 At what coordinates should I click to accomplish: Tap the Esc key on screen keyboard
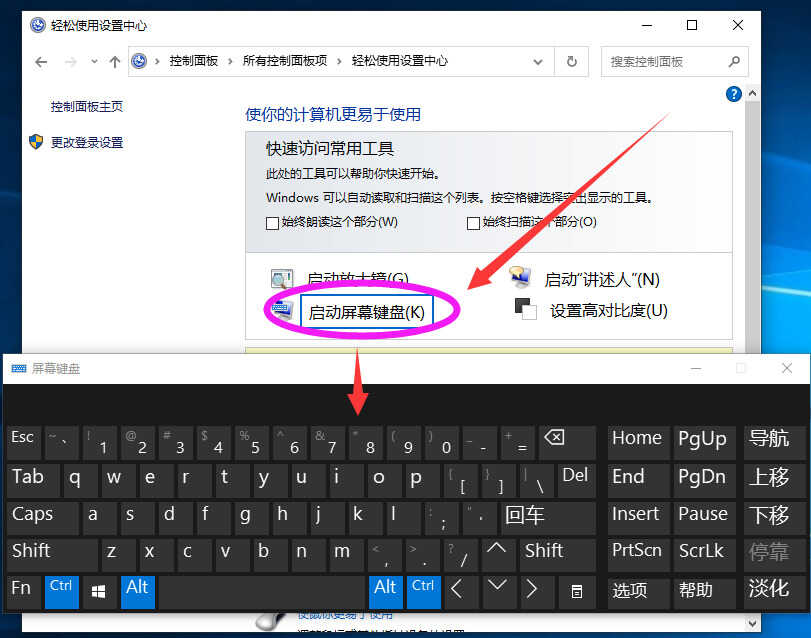(x=24, y=443)
